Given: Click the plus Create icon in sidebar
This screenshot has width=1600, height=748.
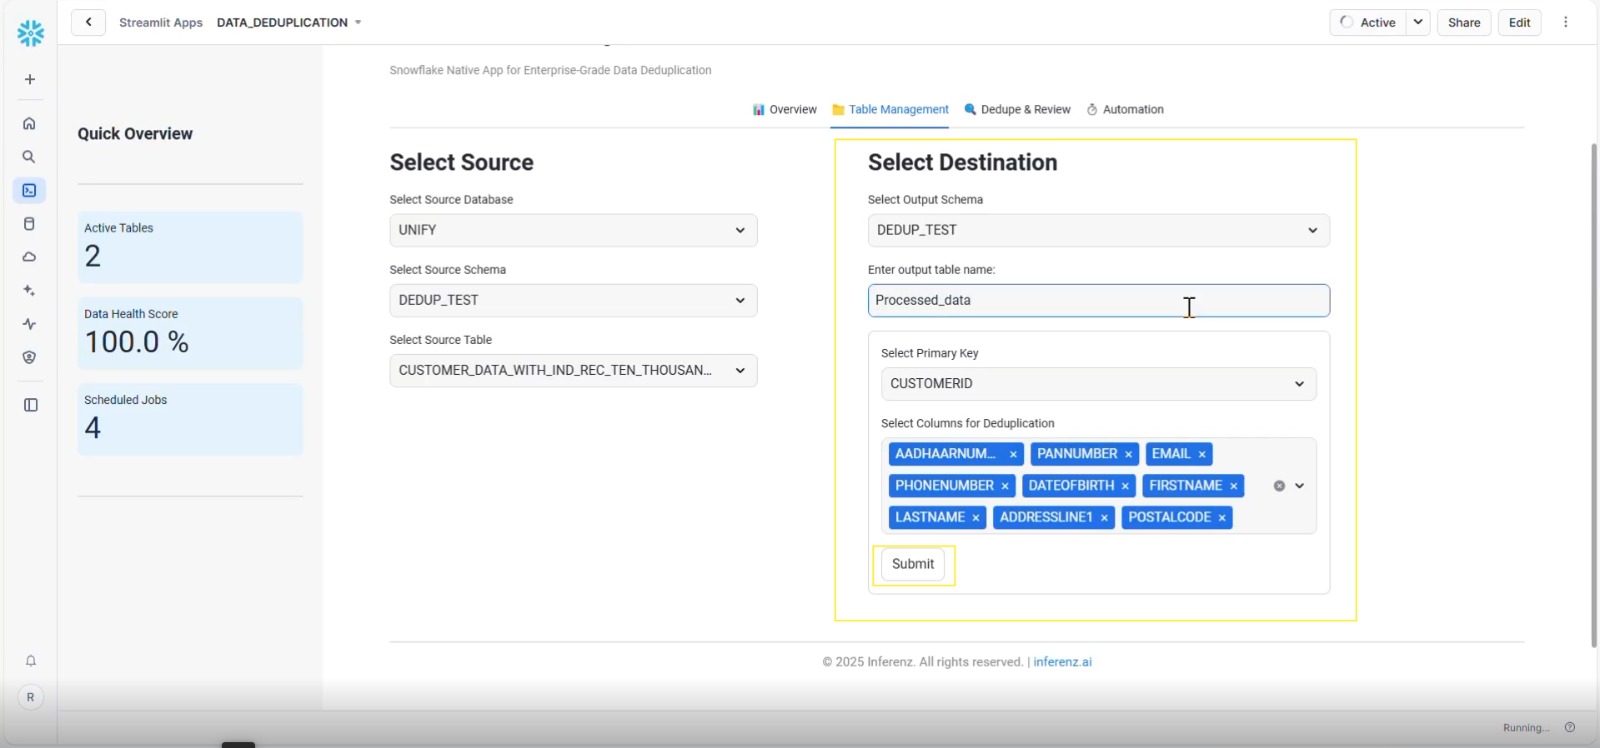Looking at the screenshot, I should click(30, 79).
